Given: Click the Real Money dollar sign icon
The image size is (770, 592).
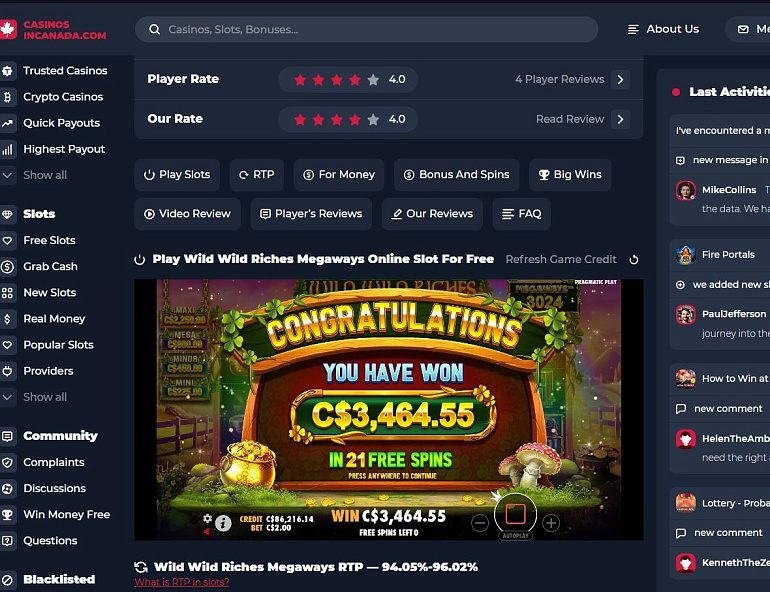Looking at the screenshot, I should (x=7, y=319).
